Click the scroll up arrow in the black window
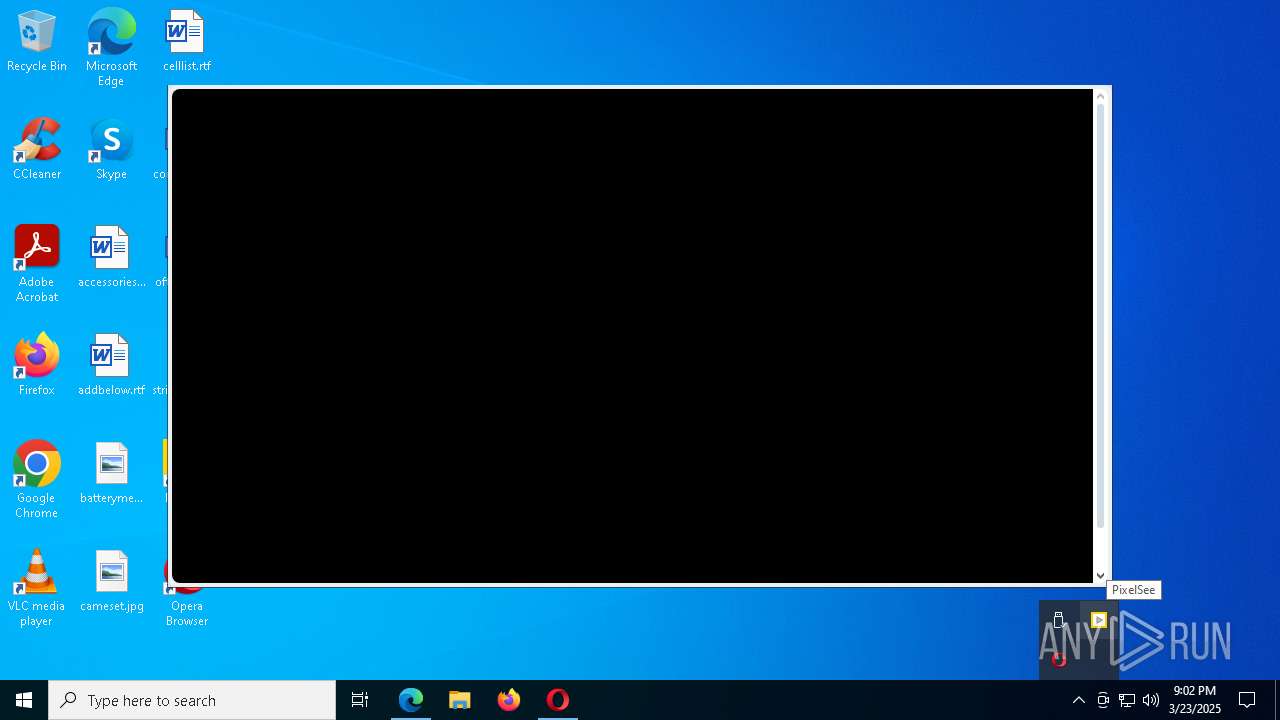Screen dimensions: 1280x720 point(1101,96)
